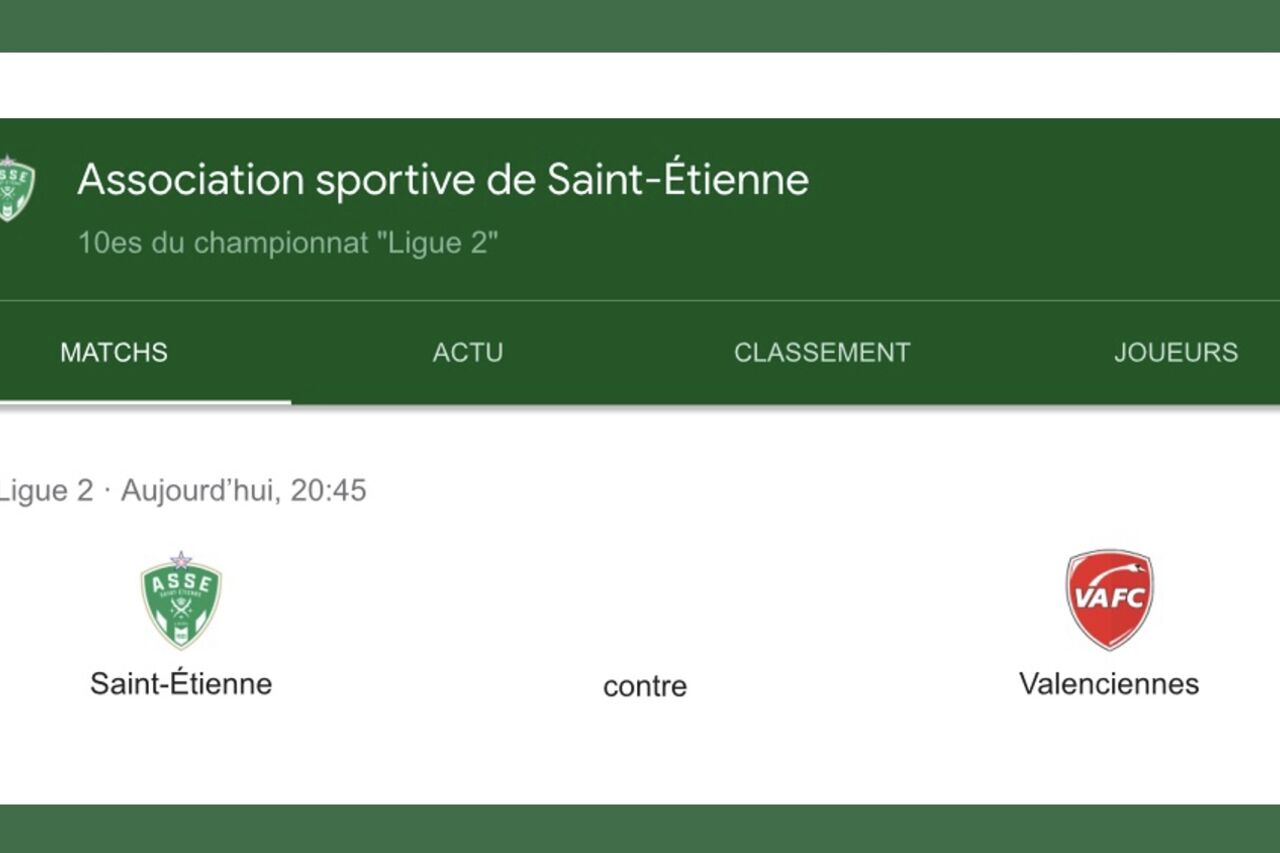Click the star on the Saint-Étienne crest
This screenshot has height=853, width=1280.
click(180, 556)
